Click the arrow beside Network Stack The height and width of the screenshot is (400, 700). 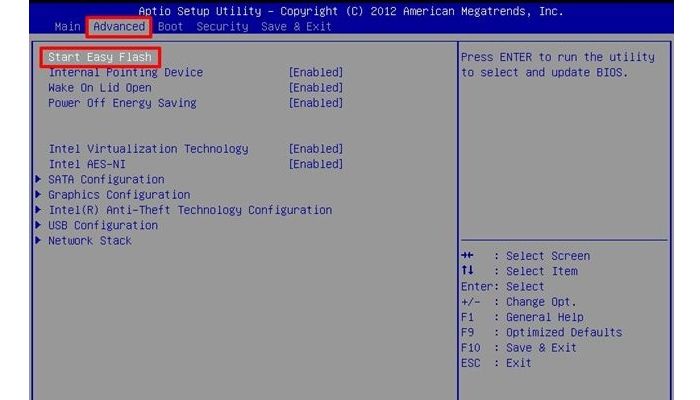38,241
